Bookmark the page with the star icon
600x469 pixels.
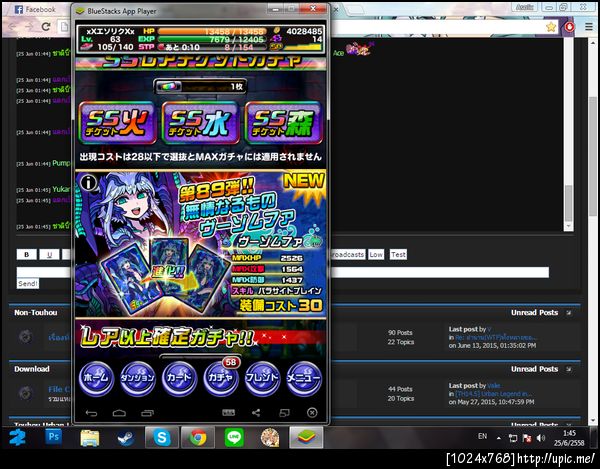tap(551, 27)
